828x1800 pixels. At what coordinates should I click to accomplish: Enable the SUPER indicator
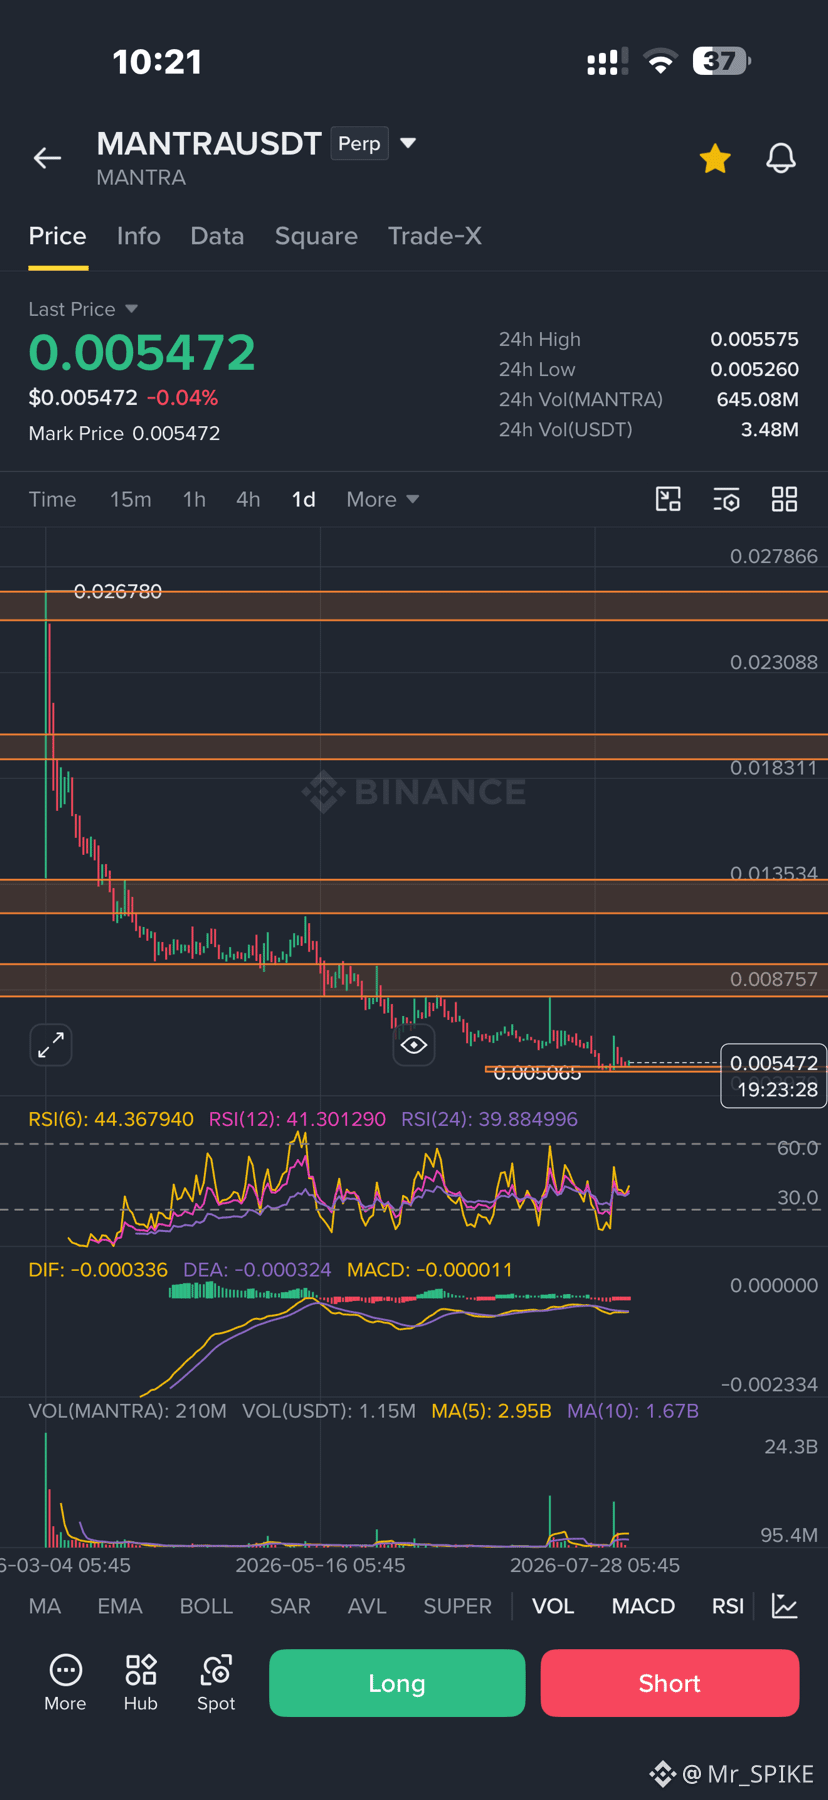pos(457,1606)
